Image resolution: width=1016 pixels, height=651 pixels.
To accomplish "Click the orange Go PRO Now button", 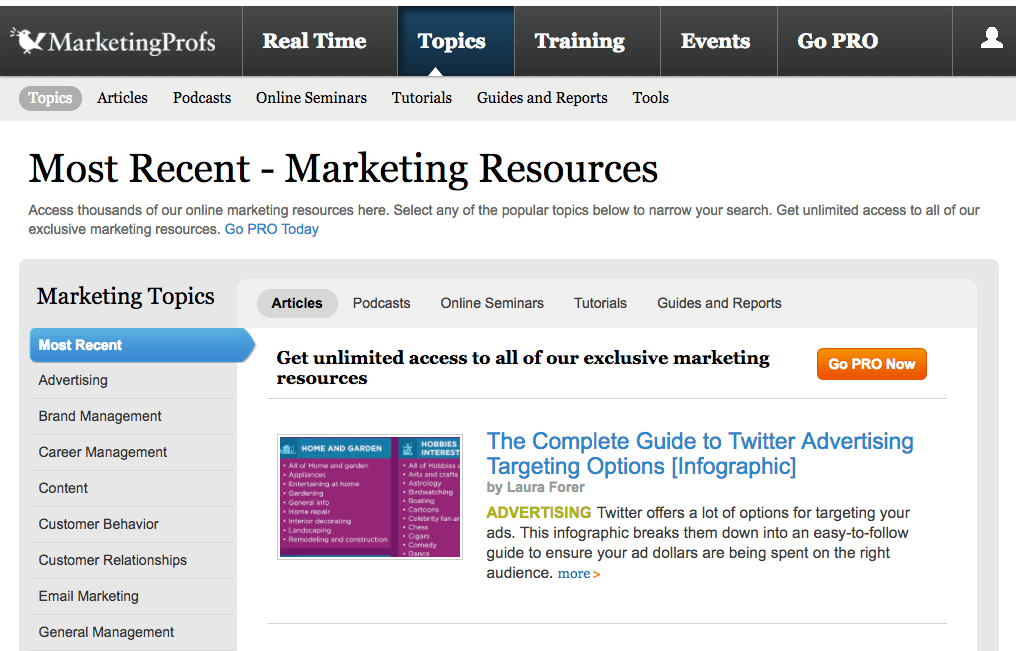I will (872, 364).
